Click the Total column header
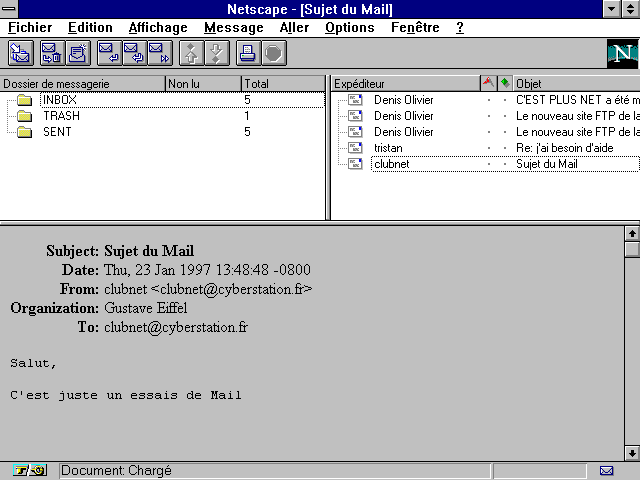 tap(283, 84)
